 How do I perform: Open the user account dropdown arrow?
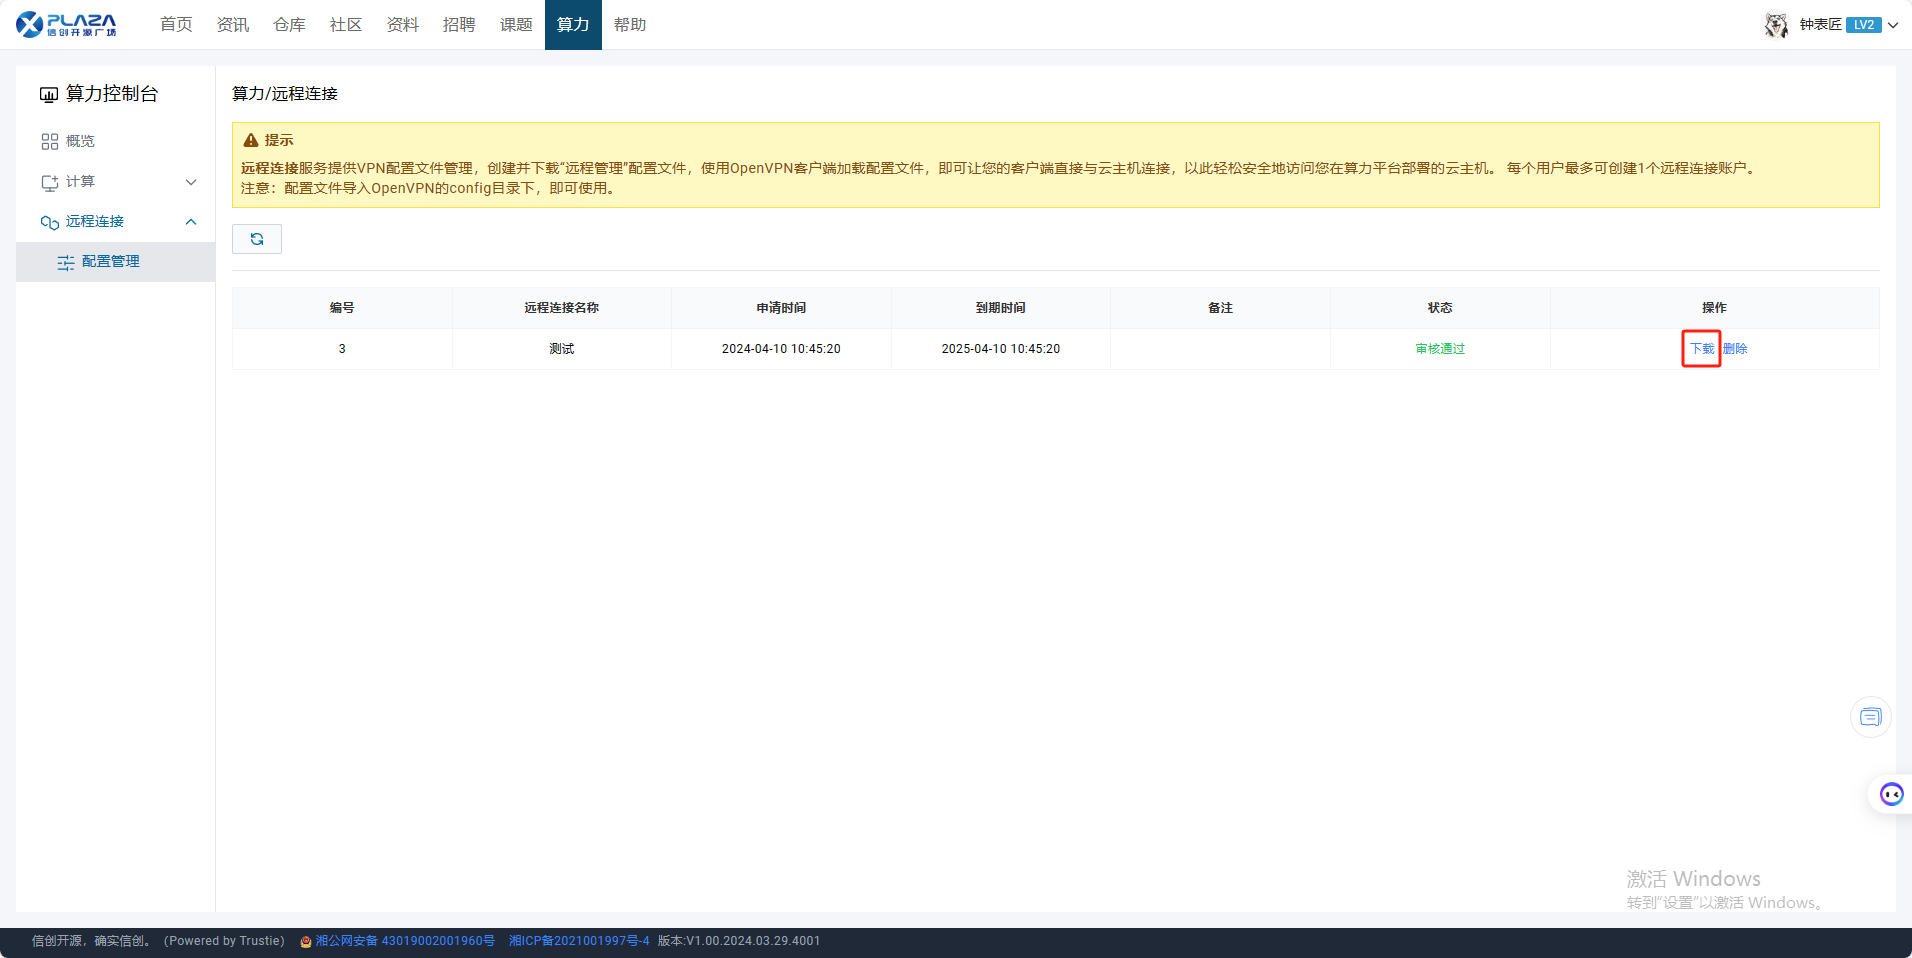(x=1893, y=25)
